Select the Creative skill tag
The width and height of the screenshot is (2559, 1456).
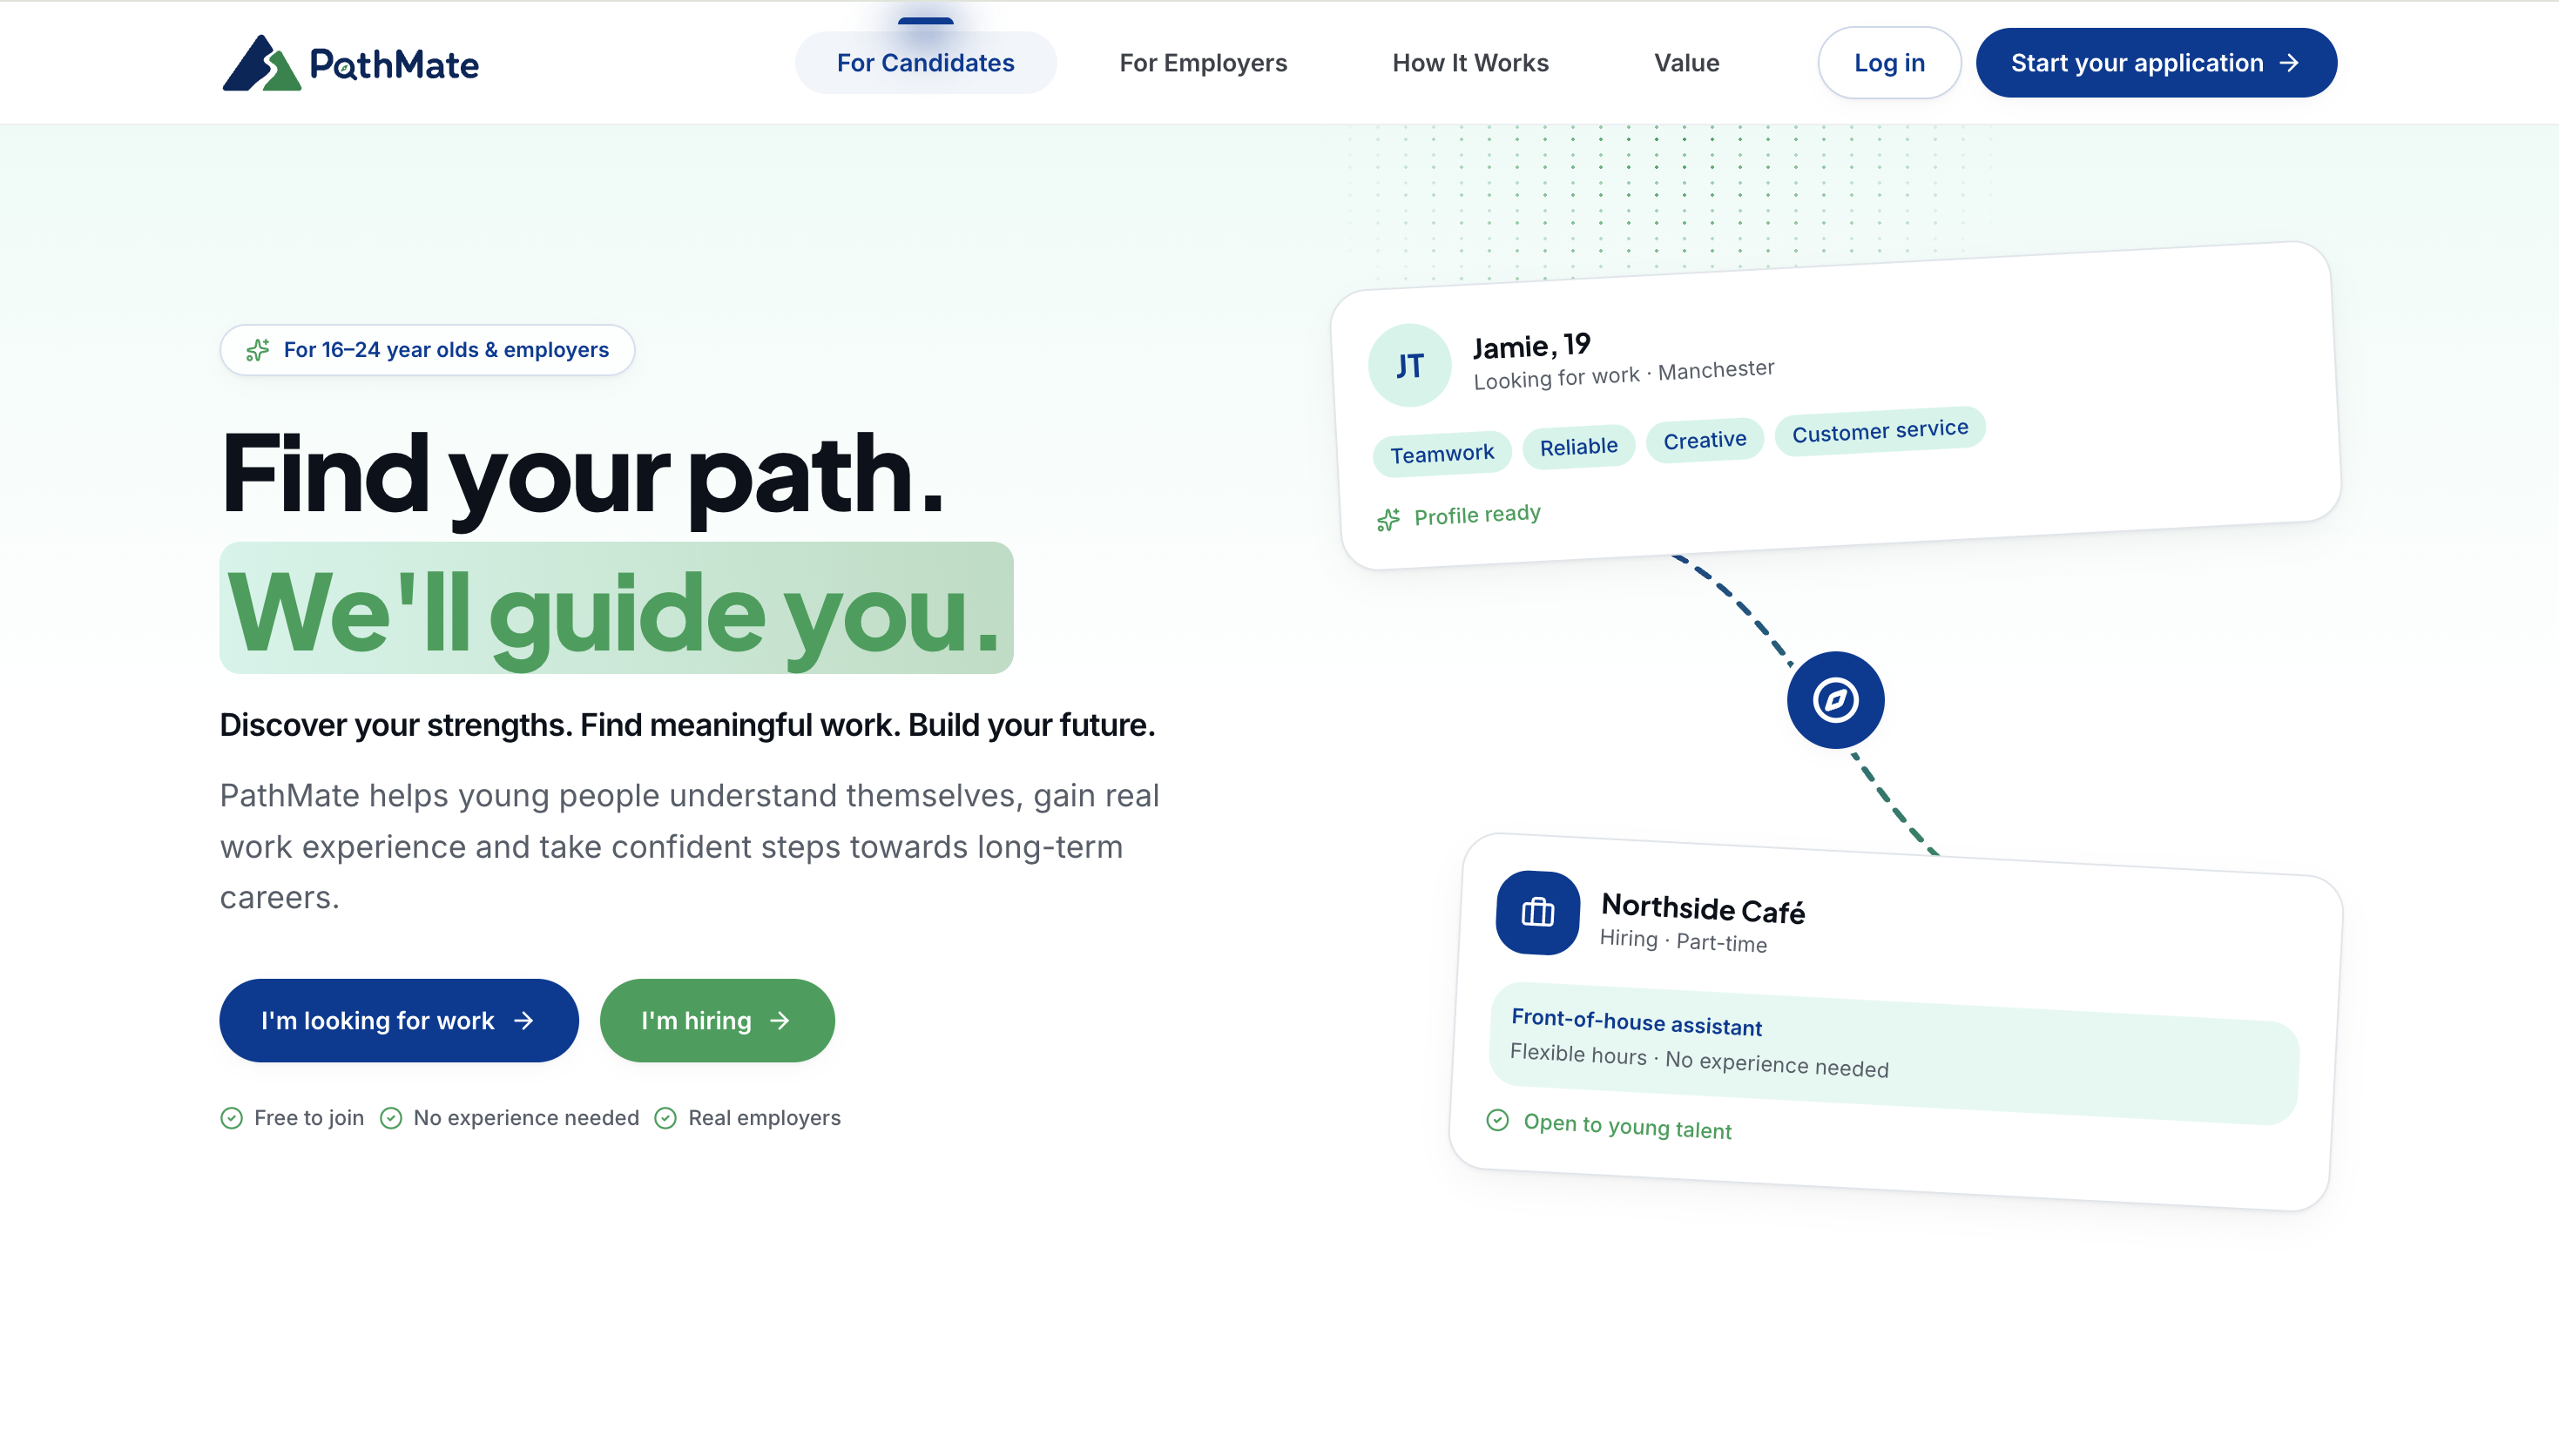1704,440
